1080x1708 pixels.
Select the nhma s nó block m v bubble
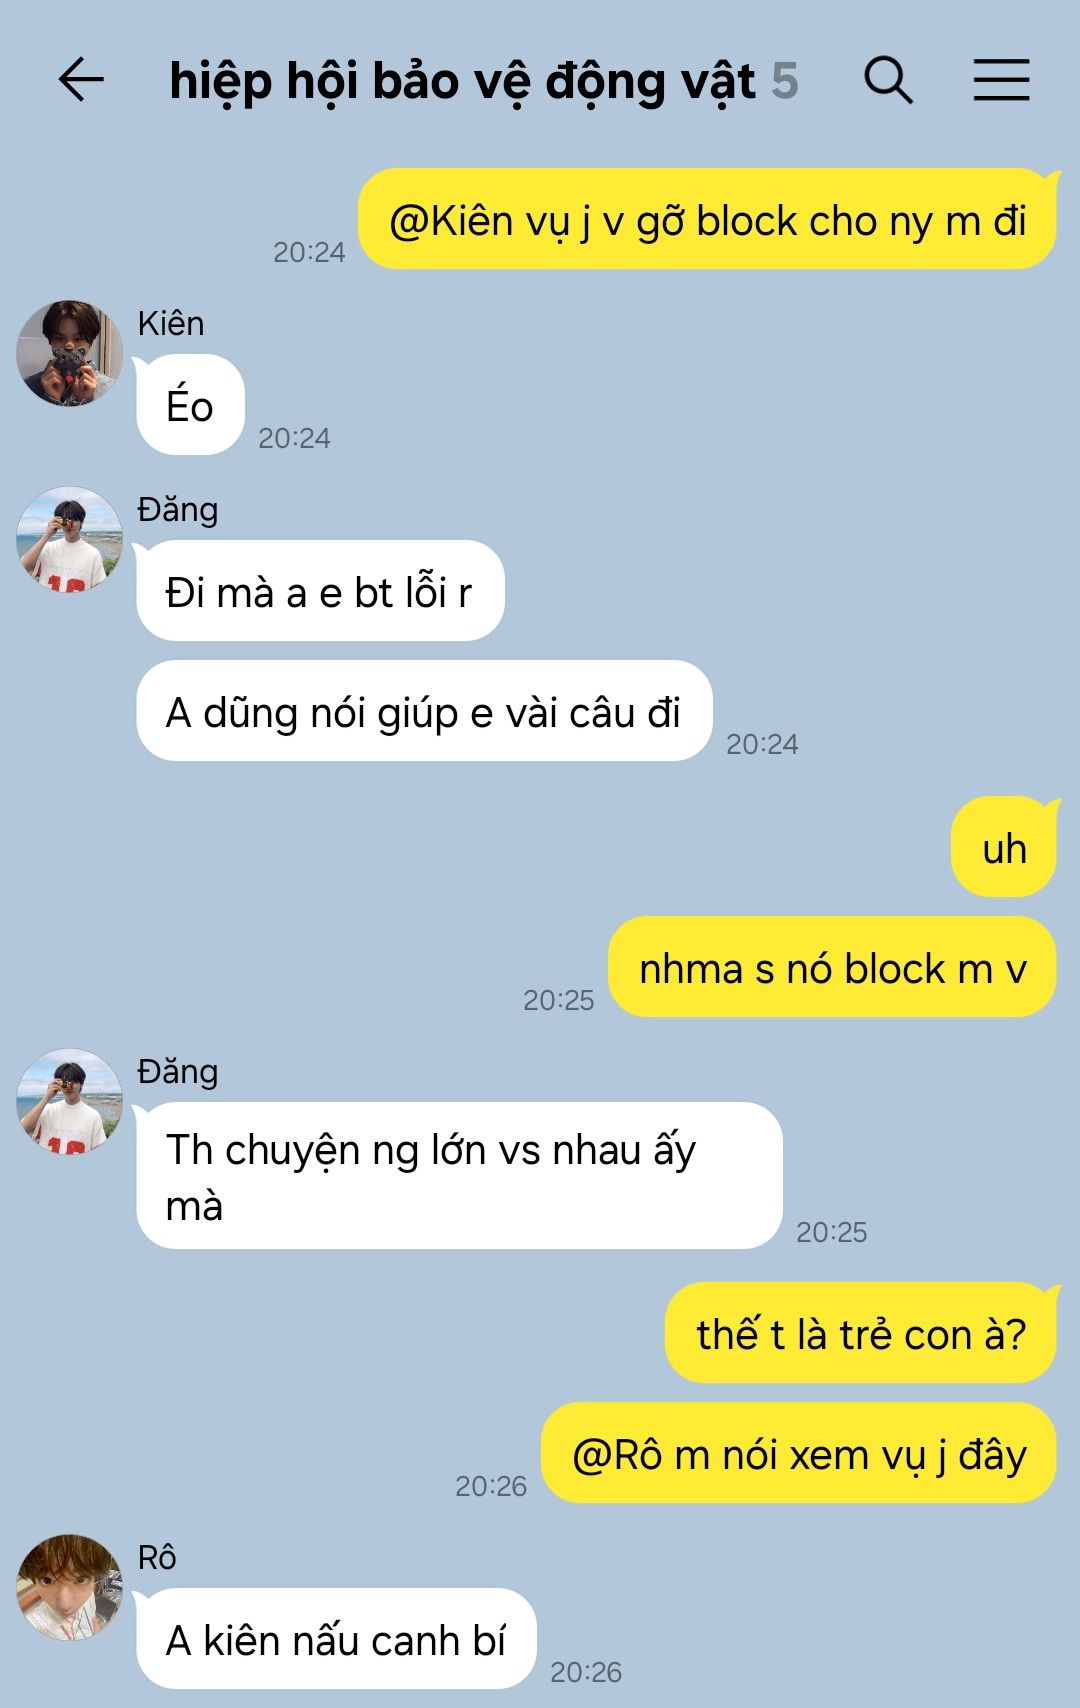pyautogui.click(x=832, y=967)
